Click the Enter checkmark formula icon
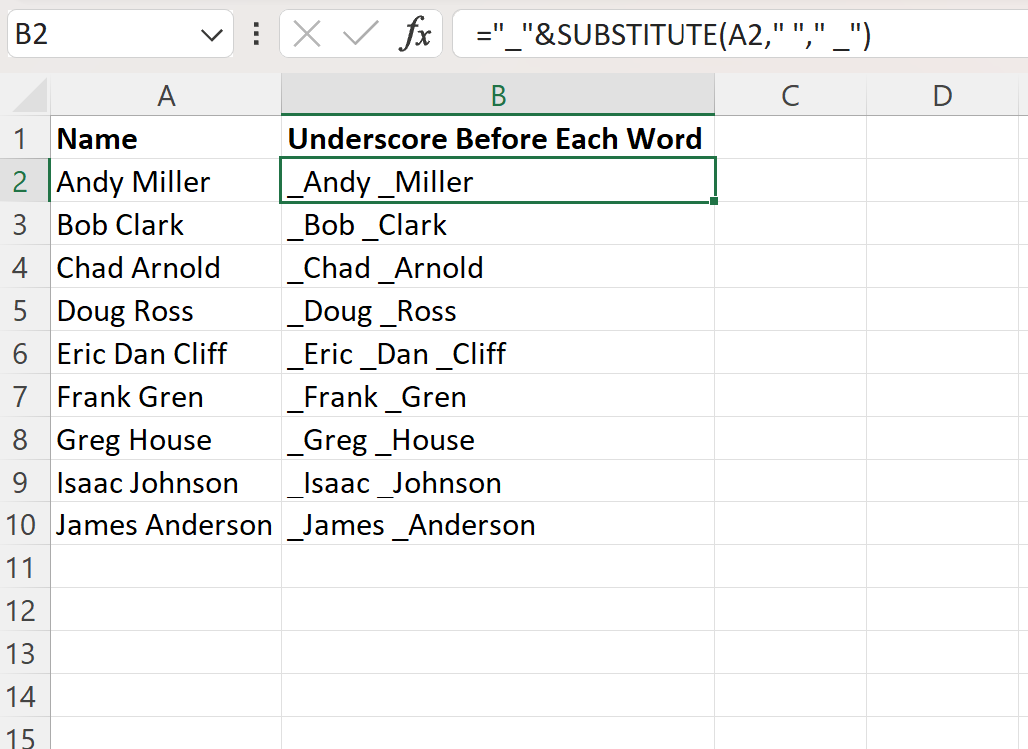1028x749 pixels. click(x=359, y=35)
